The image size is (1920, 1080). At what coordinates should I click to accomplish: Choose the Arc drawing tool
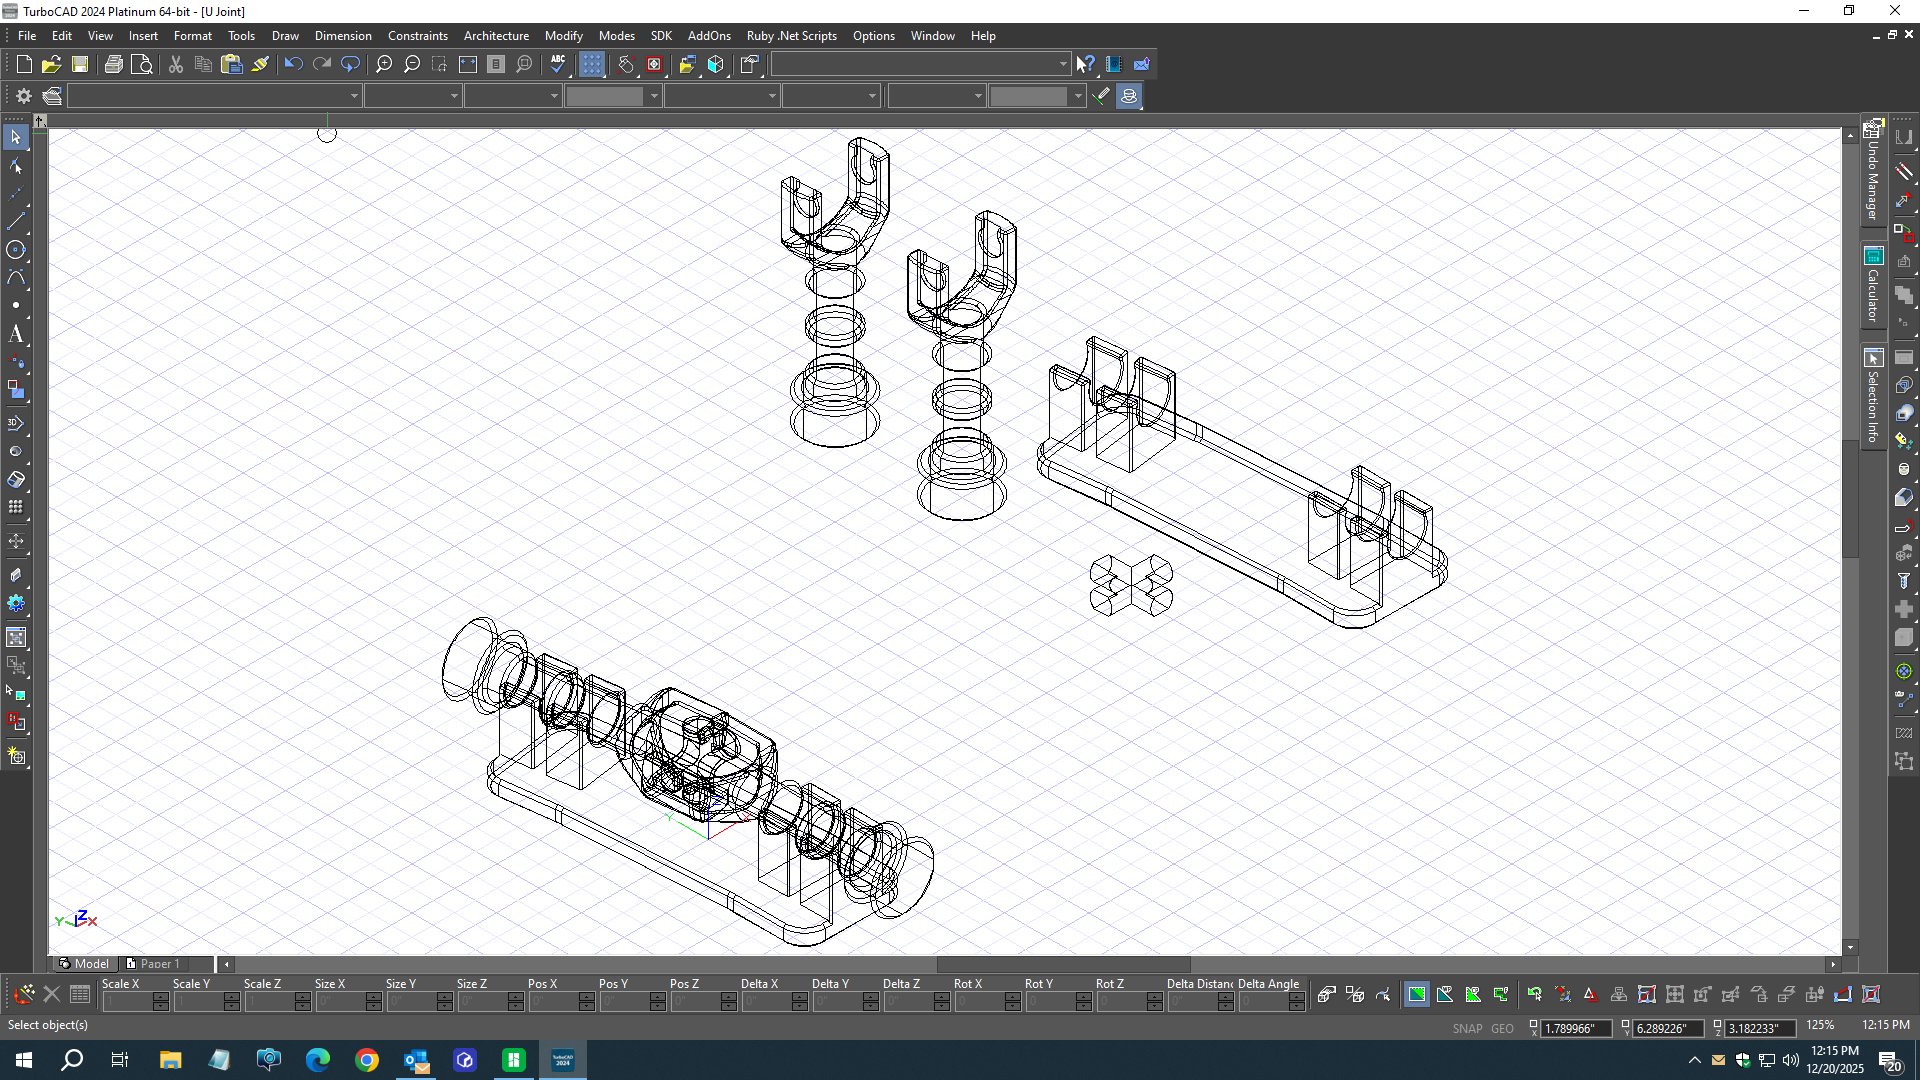[16, 278]
